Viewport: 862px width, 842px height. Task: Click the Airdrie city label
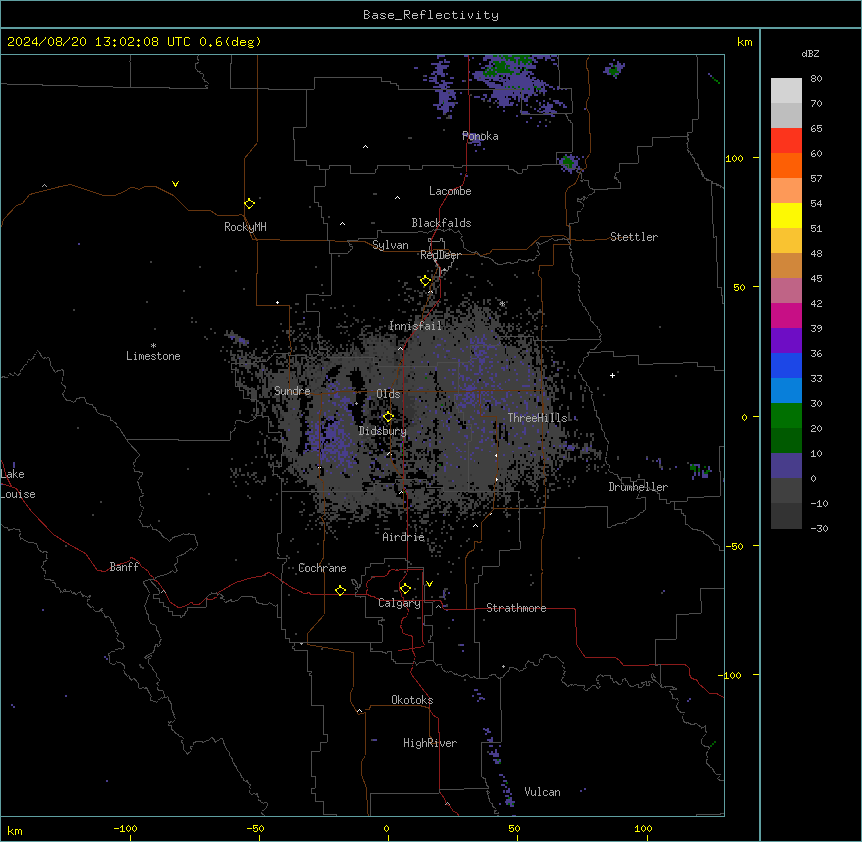click(403, 537)
